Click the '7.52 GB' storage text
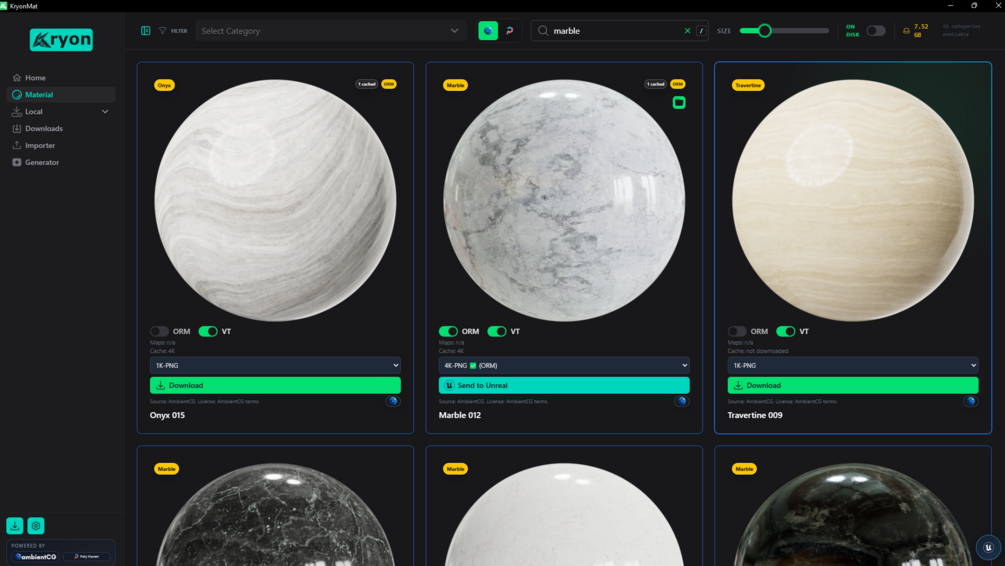Viewport: 1005px width, 566px height. [921, 31]
